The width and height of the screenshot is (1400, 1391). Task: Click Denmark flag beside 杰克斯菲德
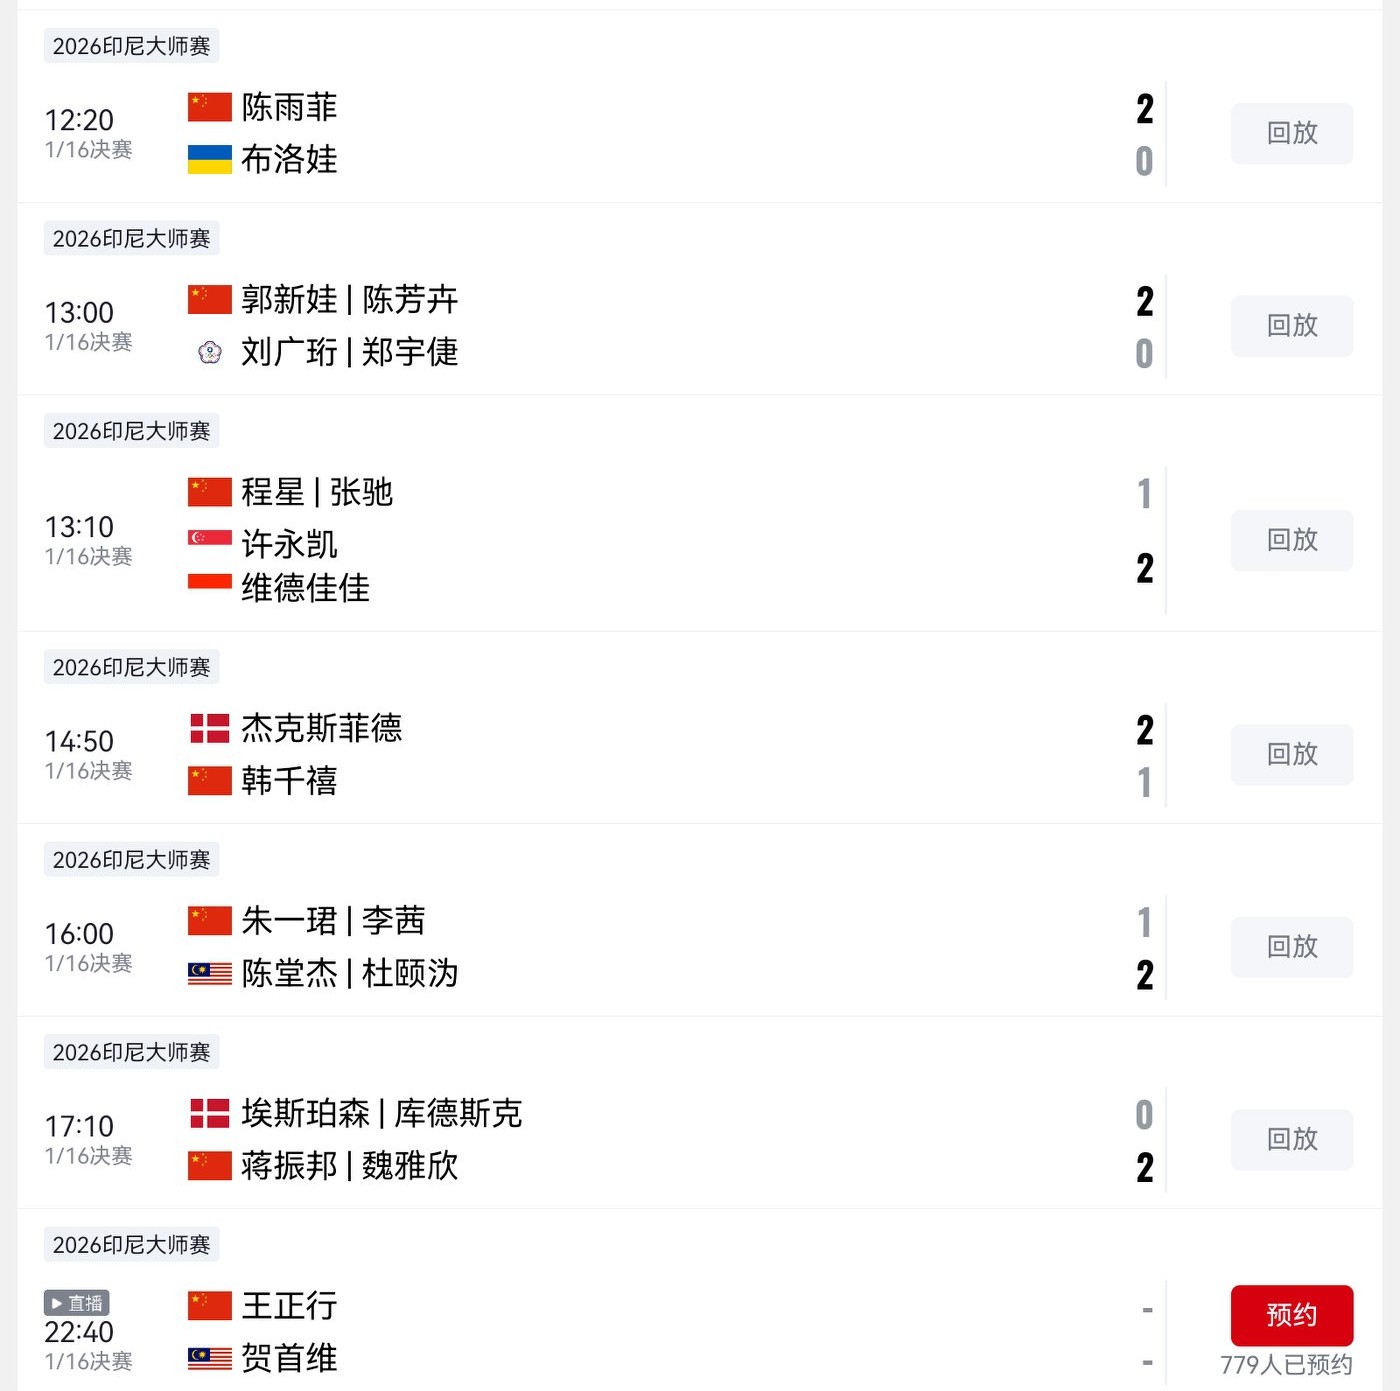pyautogui.click(x=209, y=728)
